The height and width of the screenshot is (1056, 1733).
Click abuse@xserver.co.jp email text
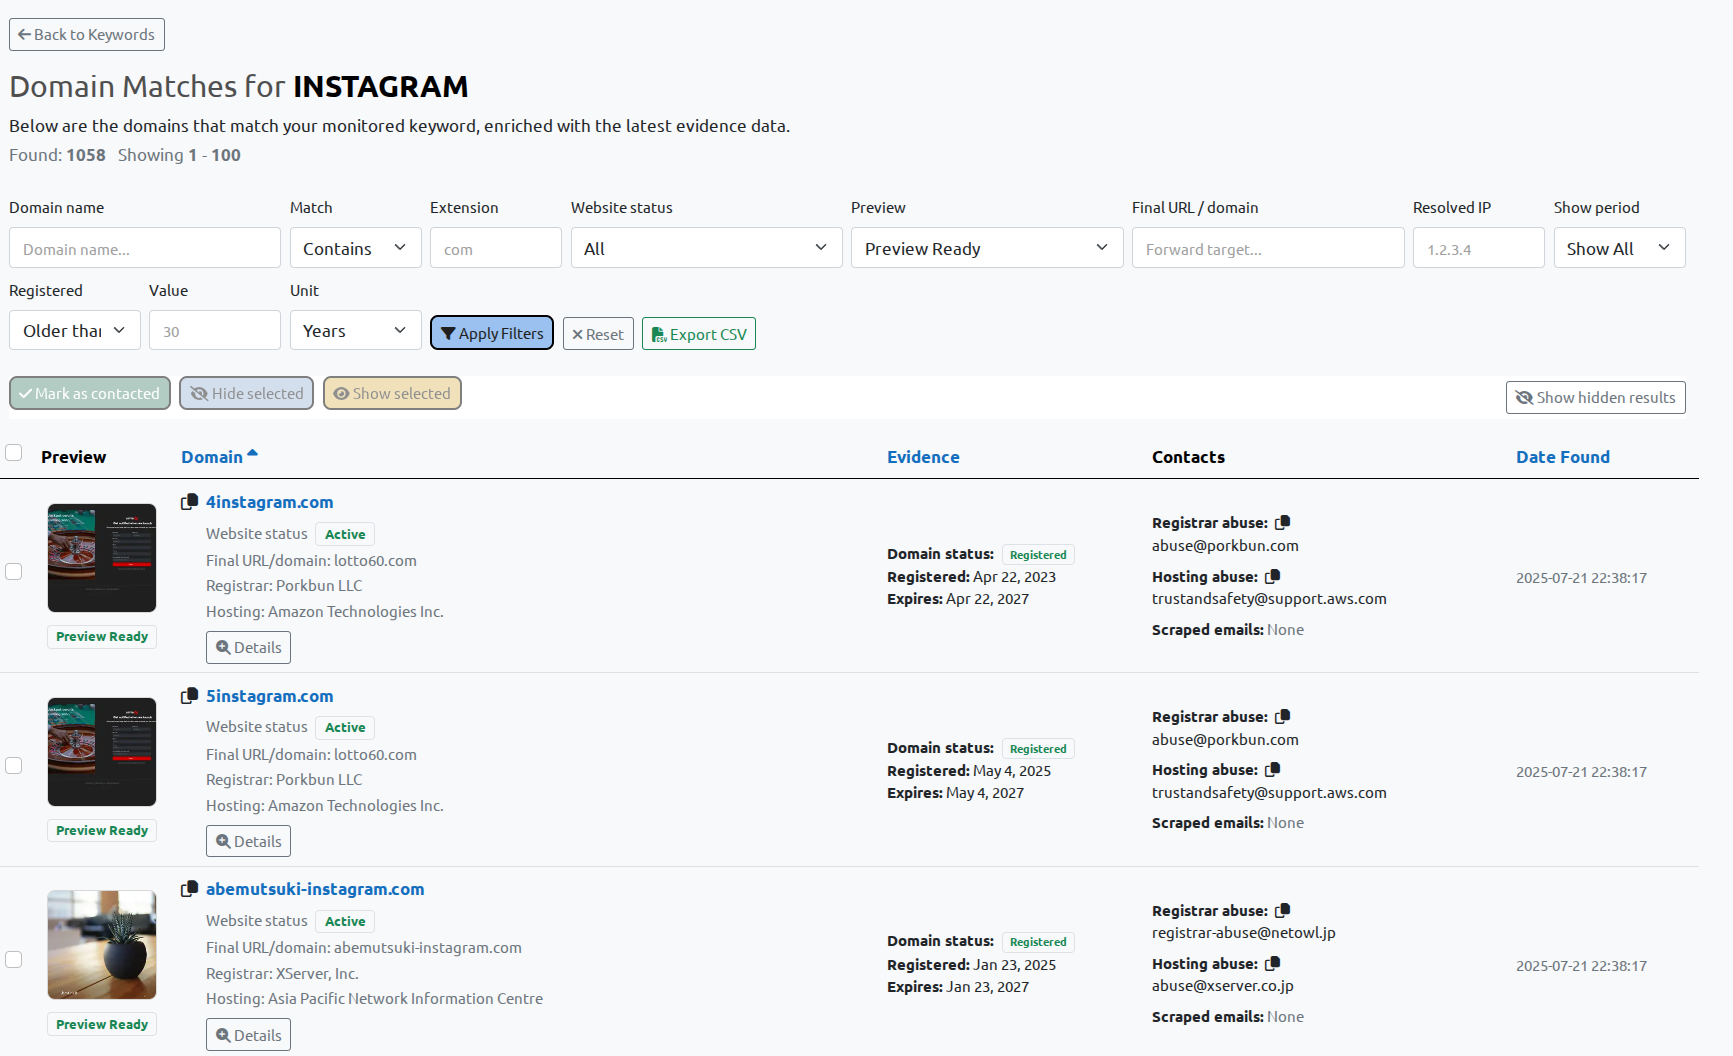coord(1222,986)
